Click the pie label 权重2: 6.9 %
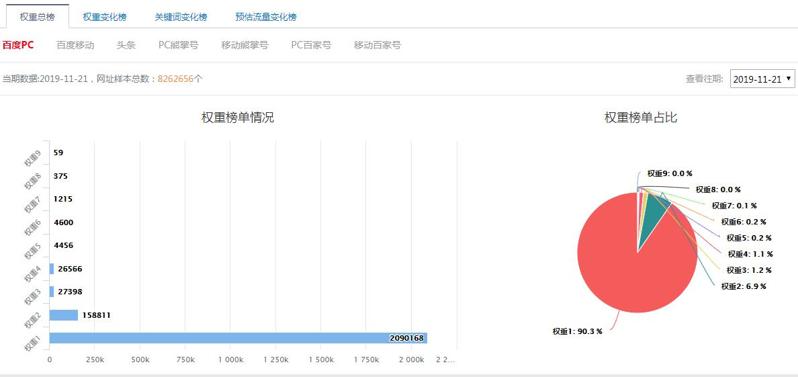Screen dimensions: 798x377 coord(744,286)
